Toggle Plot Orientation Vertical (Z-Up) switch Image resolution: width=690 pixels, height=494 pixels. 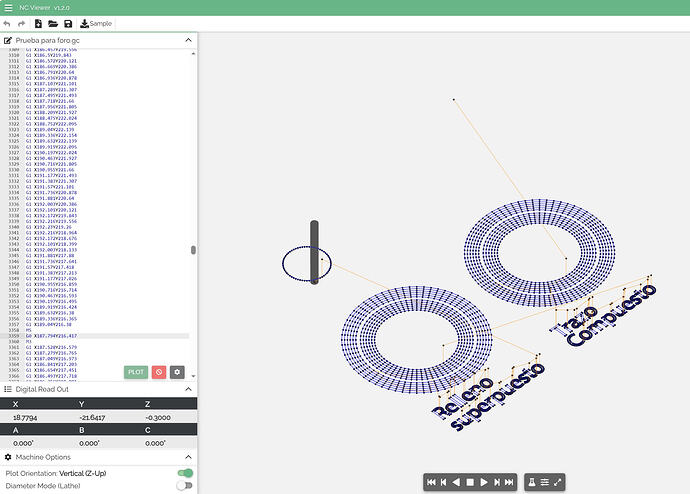(185, 473)
